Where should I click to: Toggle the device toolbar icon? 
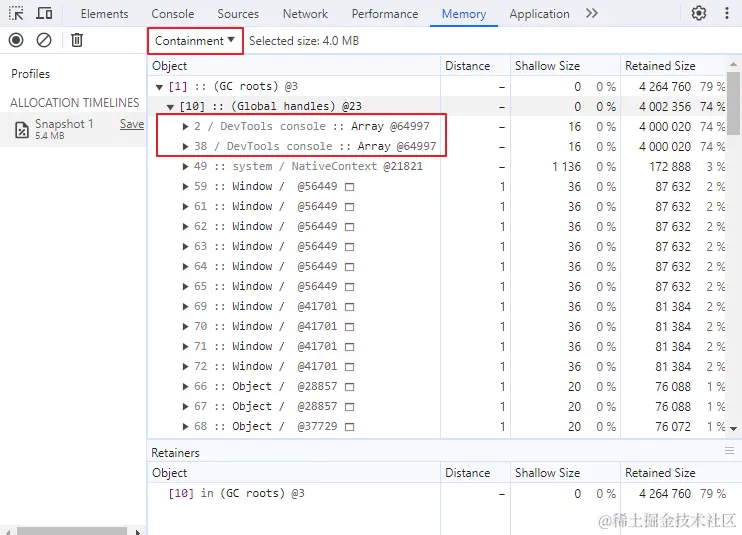click(44, 13)
